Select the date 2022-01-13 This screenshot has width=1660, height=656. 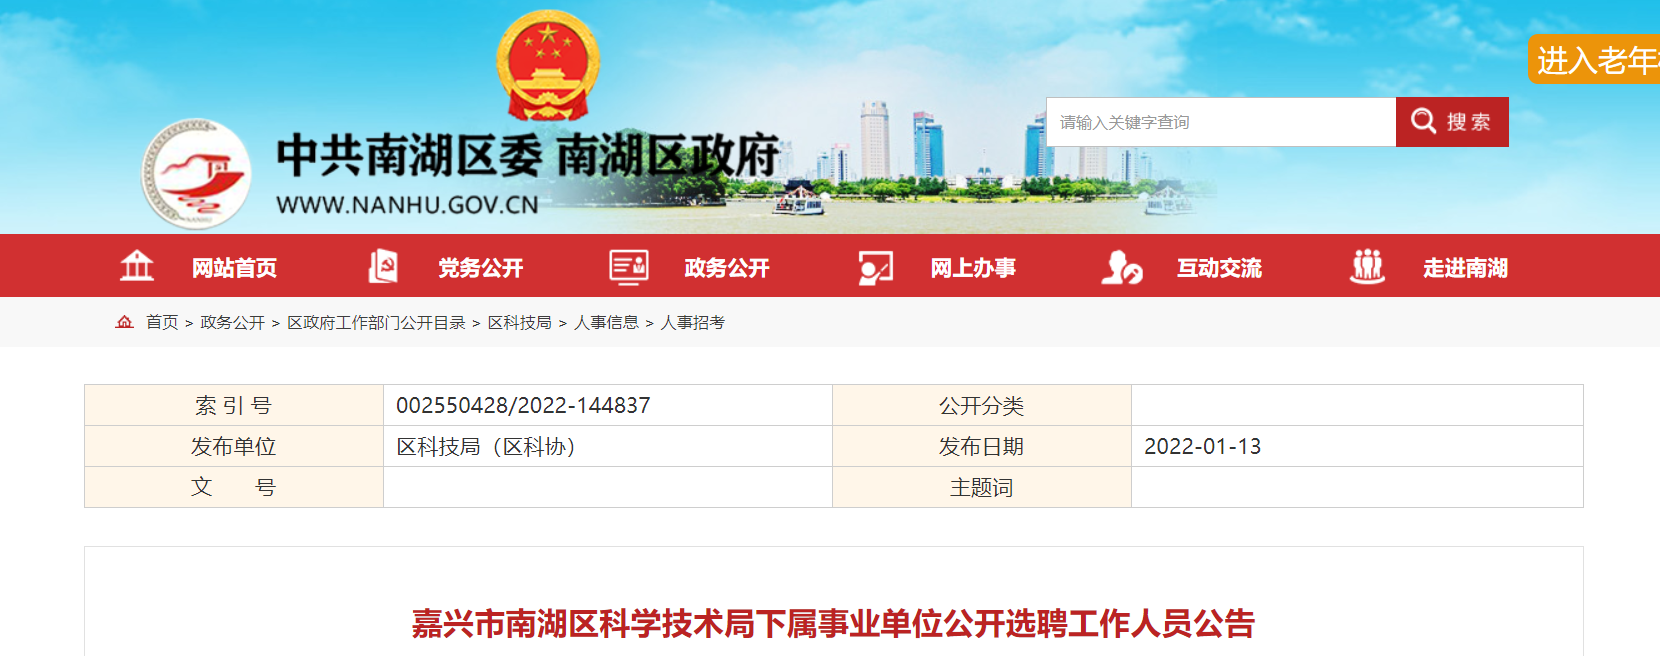1202,446
